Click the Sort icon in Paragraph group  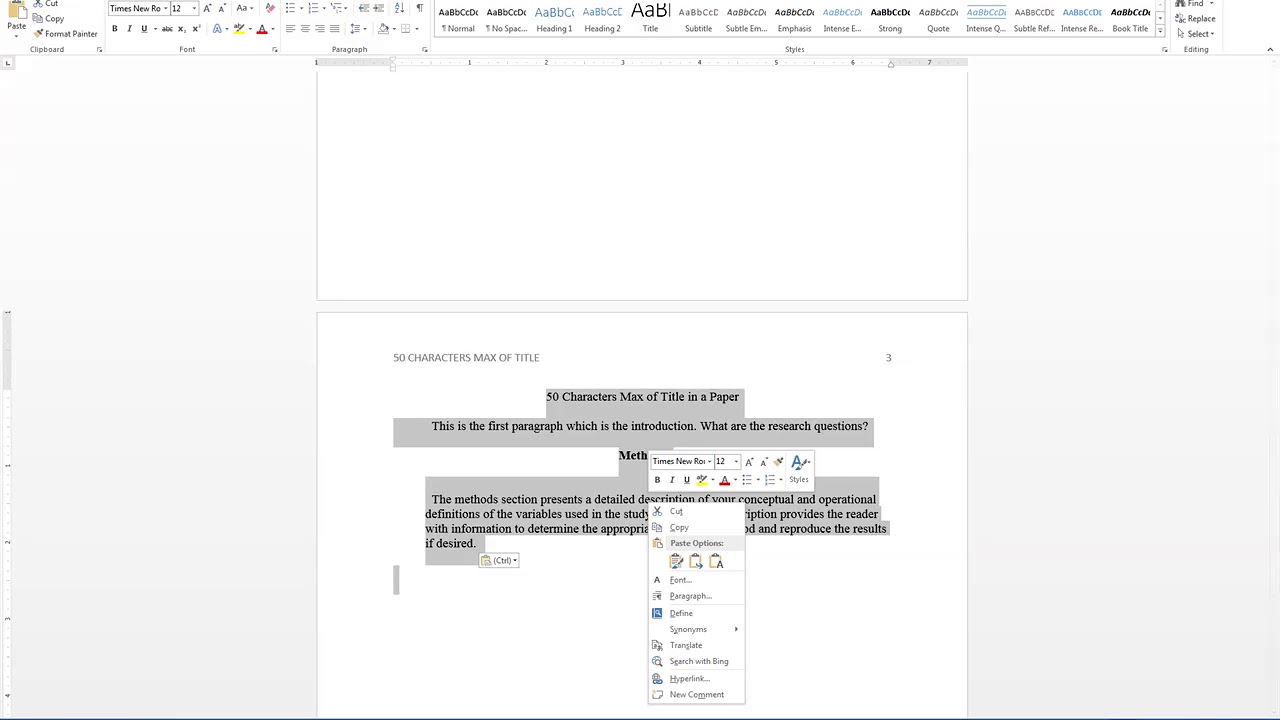399,8
